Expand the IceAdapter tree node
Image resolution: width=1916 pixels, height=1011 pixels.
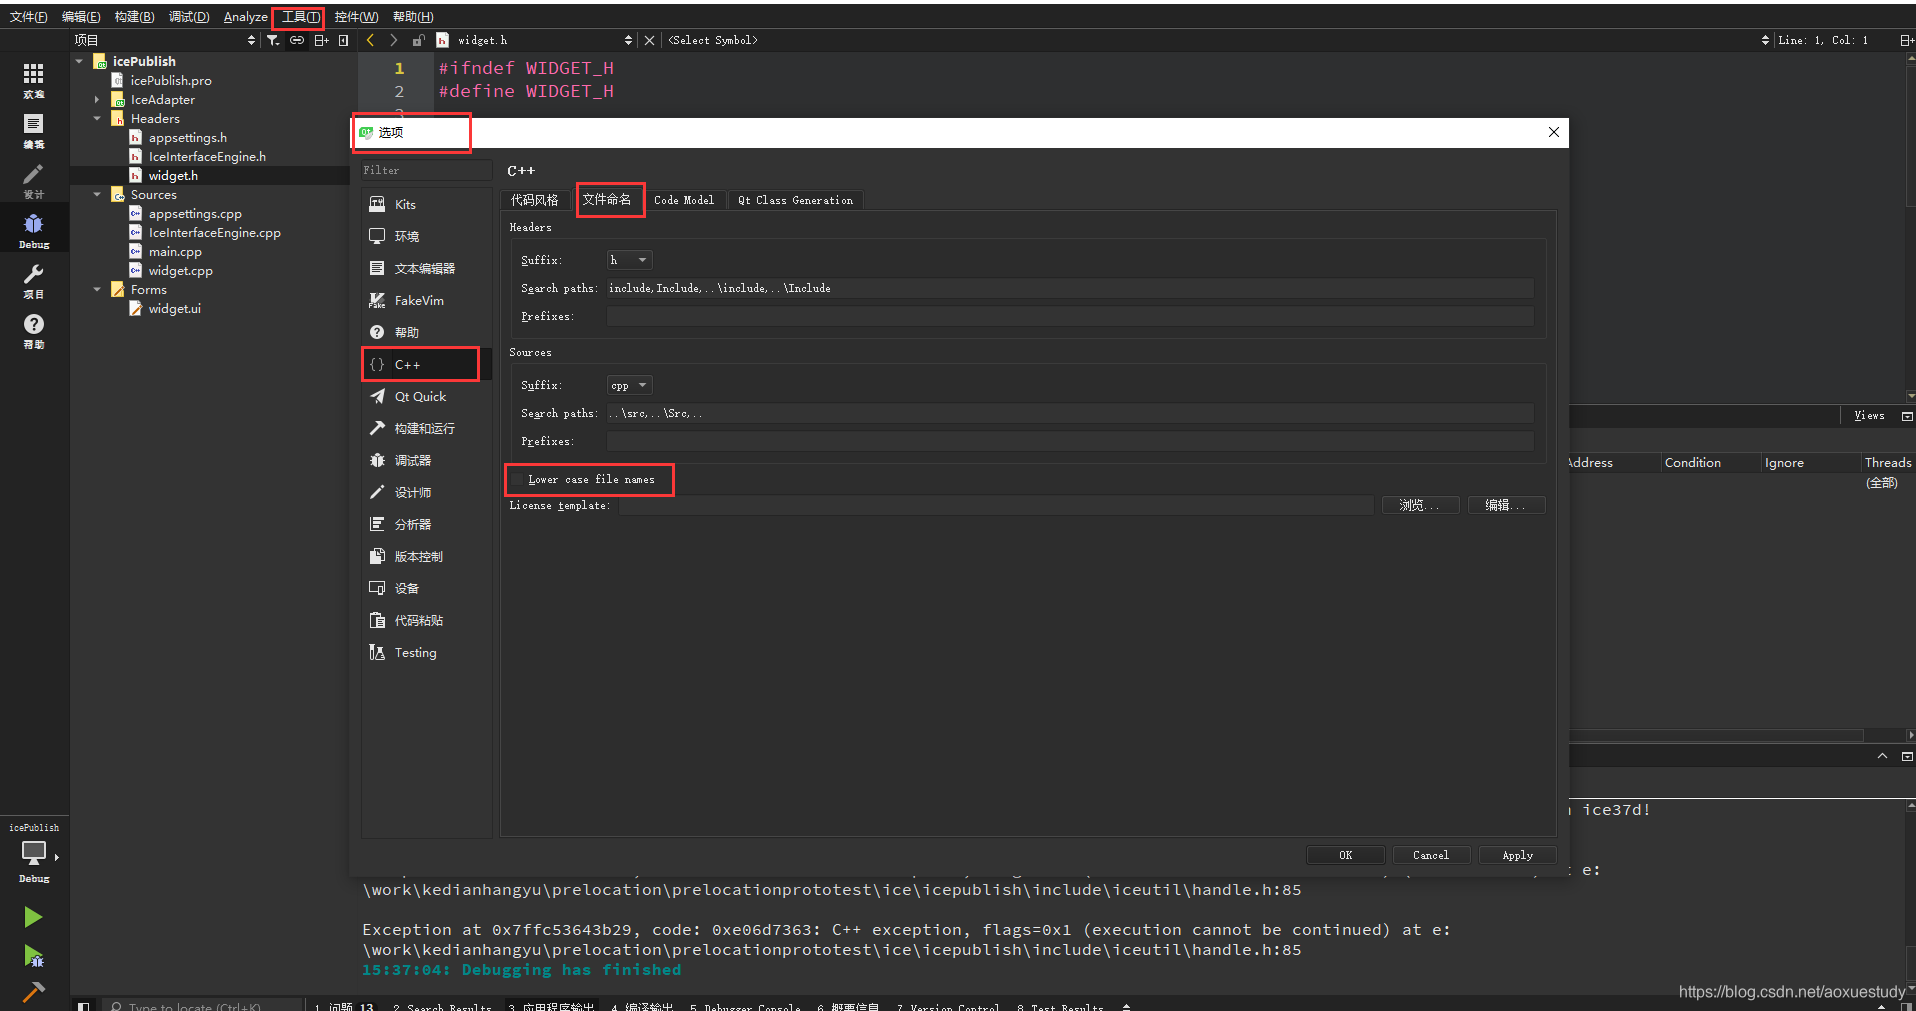(x=97, y=99)
